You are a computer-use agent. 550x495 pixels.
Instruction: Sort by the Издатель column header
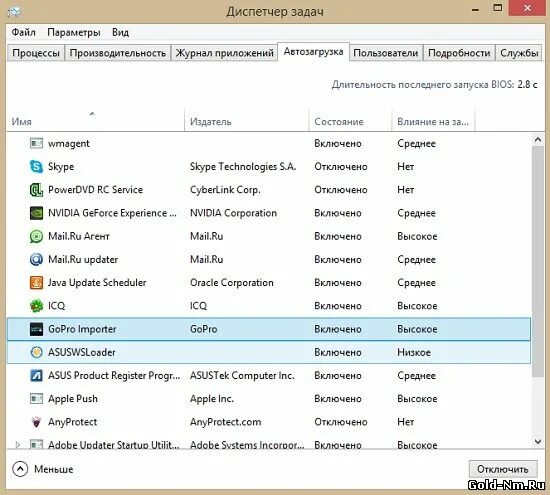pyautogui.click(x=247, y=121)
